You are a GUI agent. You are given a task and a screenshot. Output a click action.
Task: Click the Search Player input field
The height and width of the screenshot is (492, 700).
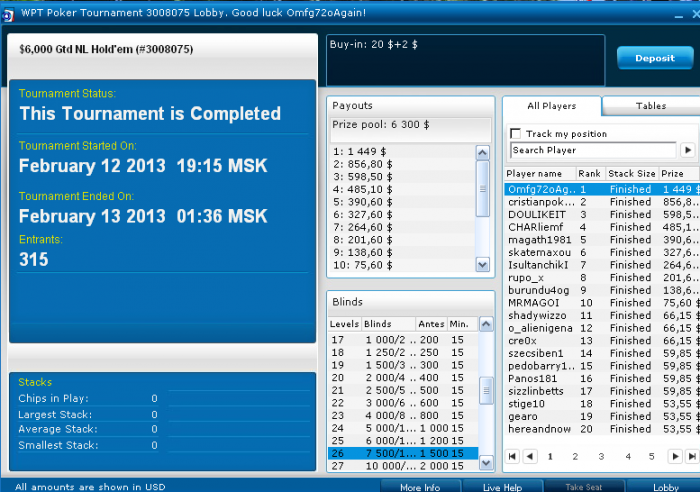[x=593, y=150]
